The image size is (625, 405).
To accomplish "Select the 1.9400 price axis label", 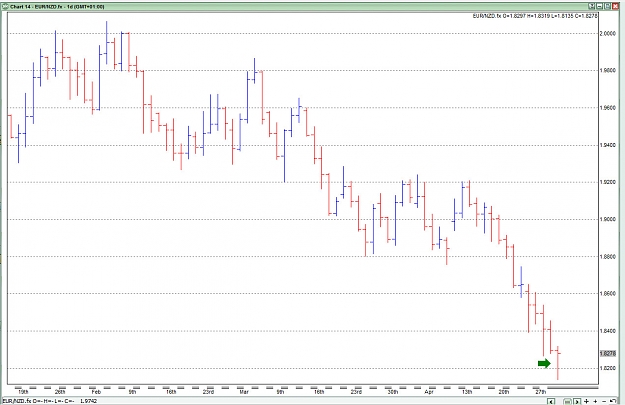I will point(607,145).
